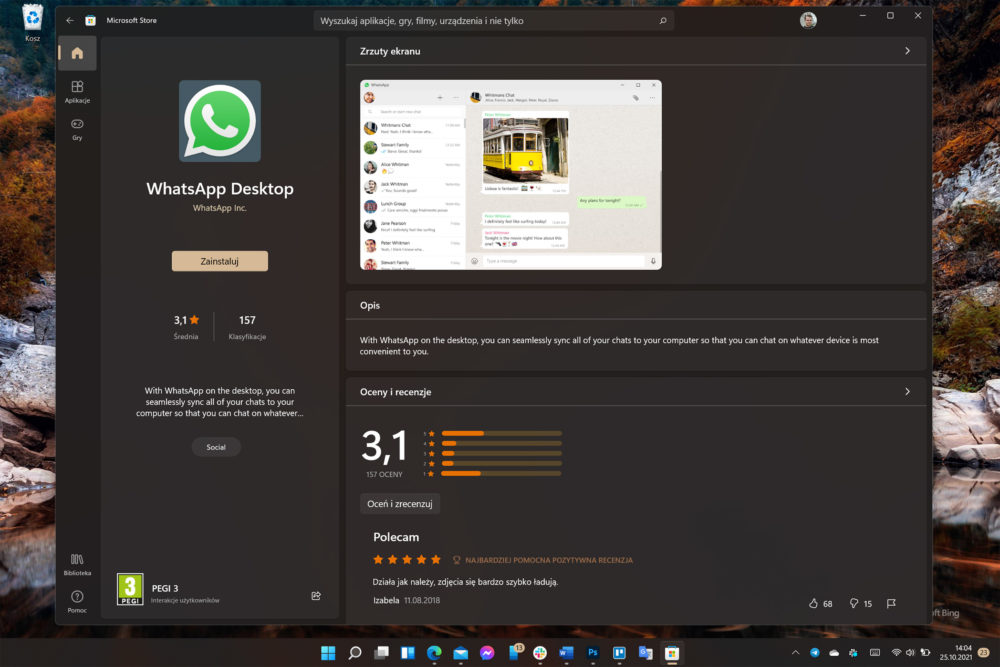Click the 157 OCENY text under rating

[x=385, y=474]
